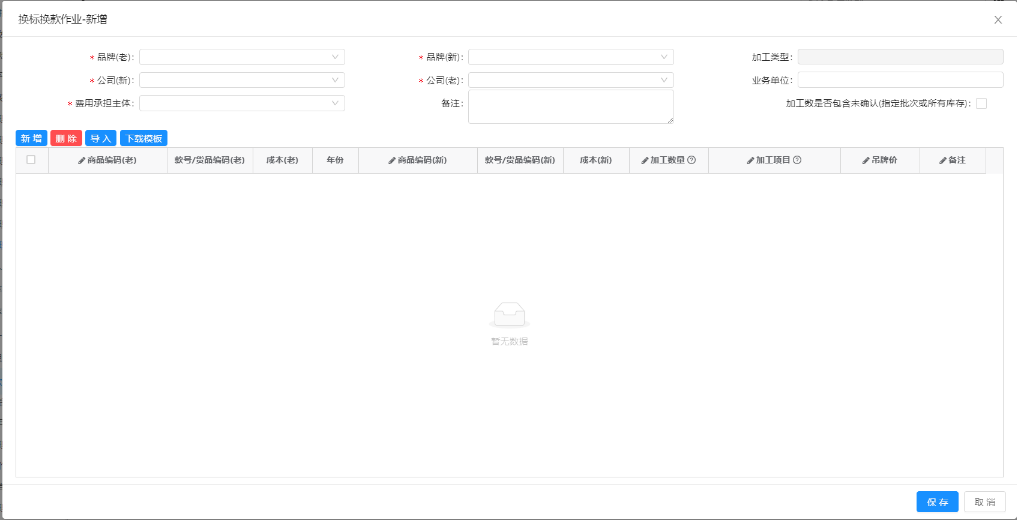
Task: Click the help icon next to 加工数量
Action: [x=691, y=160]
